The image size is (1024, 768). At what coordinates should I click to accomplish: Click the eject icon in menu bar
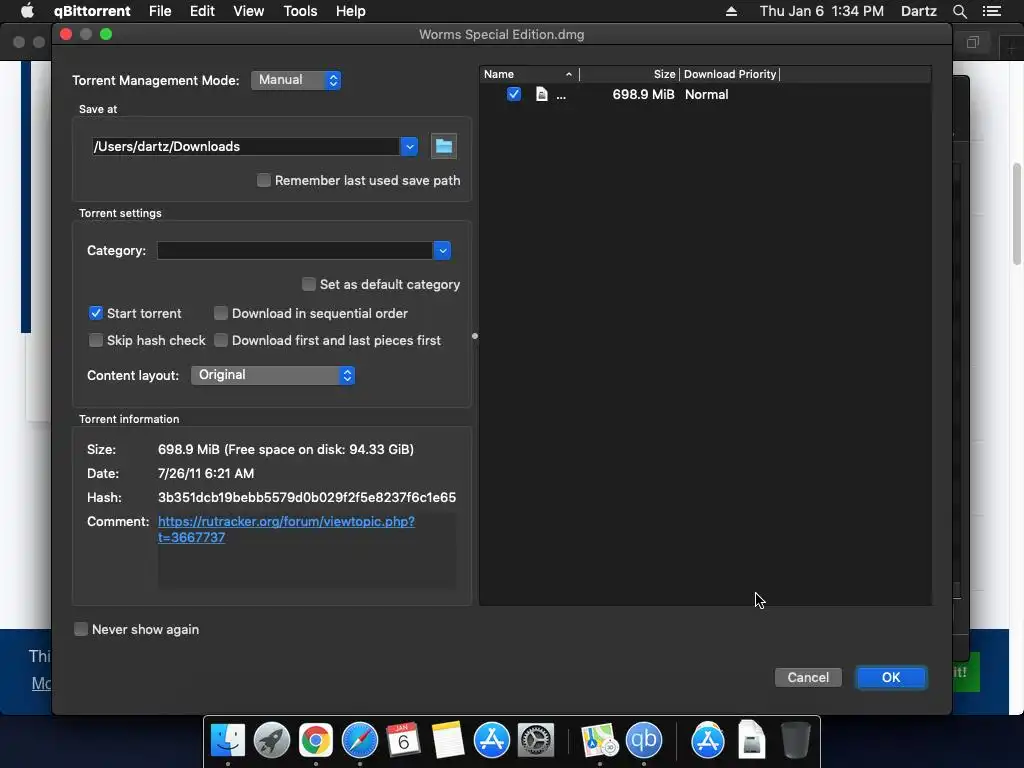(x=731, y=11)
